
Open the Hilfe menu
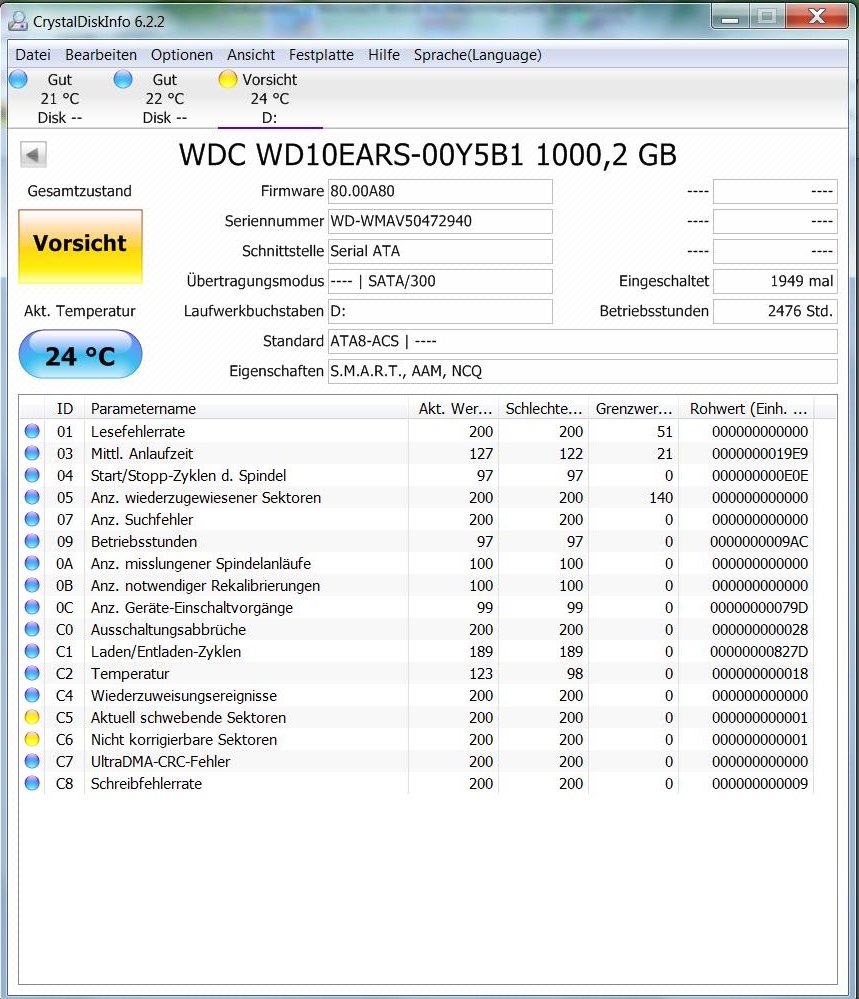[384, 55]
